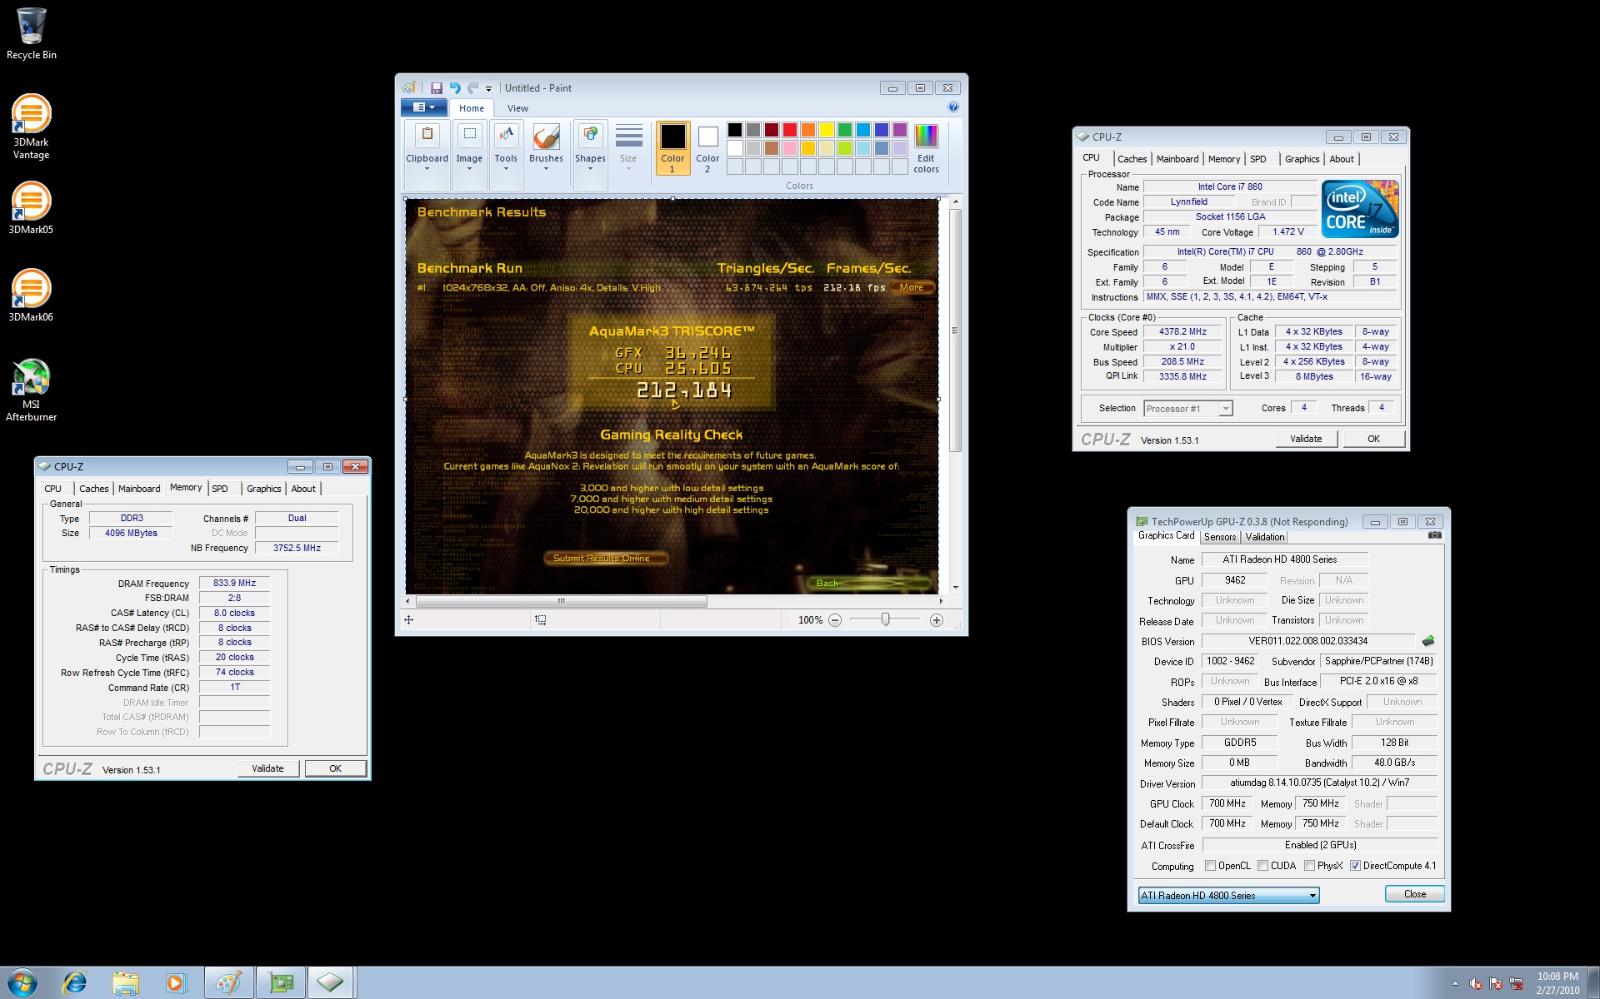Viewport: 1600px width, 999px height.
Task: Click the GPU-Z screenshot camera icon
Action: pos(1435,536)
